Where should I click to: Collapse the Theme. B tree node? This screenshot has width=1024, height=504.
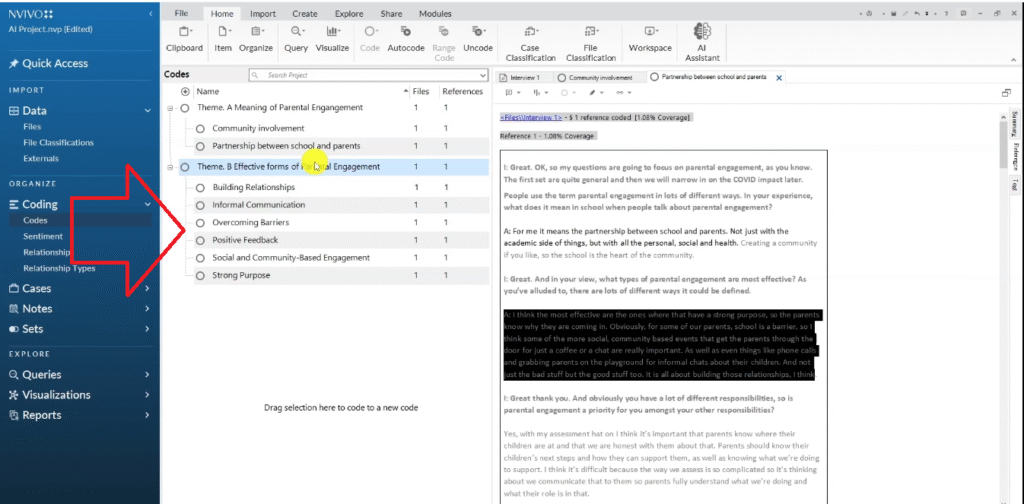pyautogui.click(x=170, y=167)
